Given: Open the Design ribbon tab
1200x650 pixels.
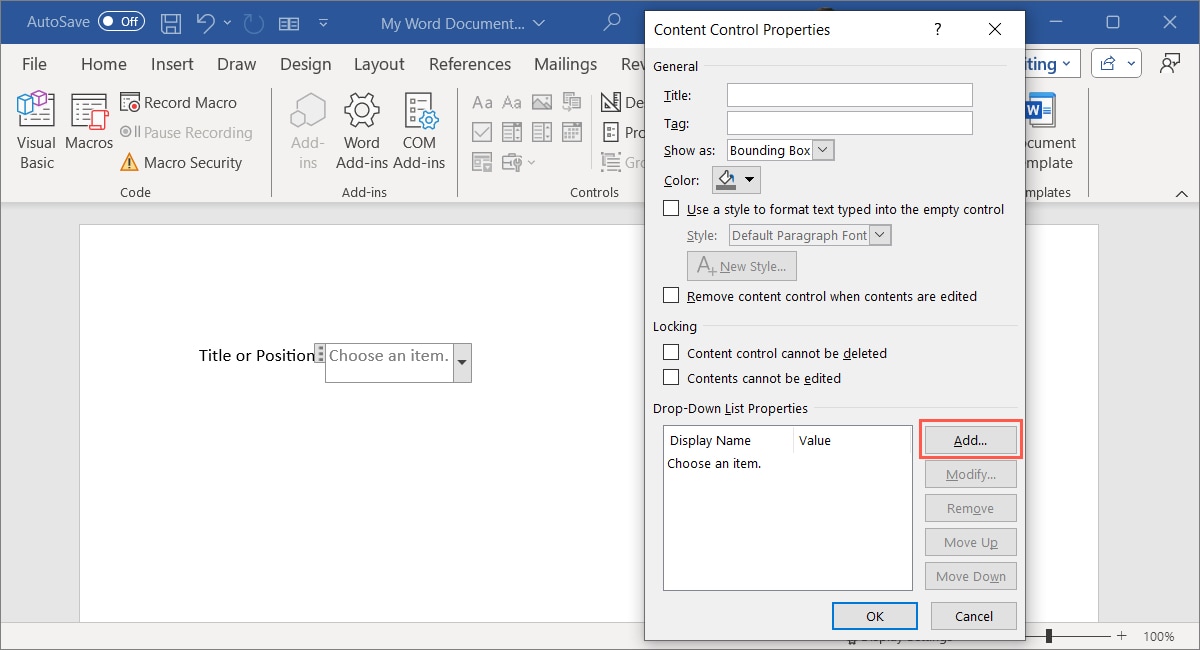Looking at the screenshot, I should tap(306, 63).
